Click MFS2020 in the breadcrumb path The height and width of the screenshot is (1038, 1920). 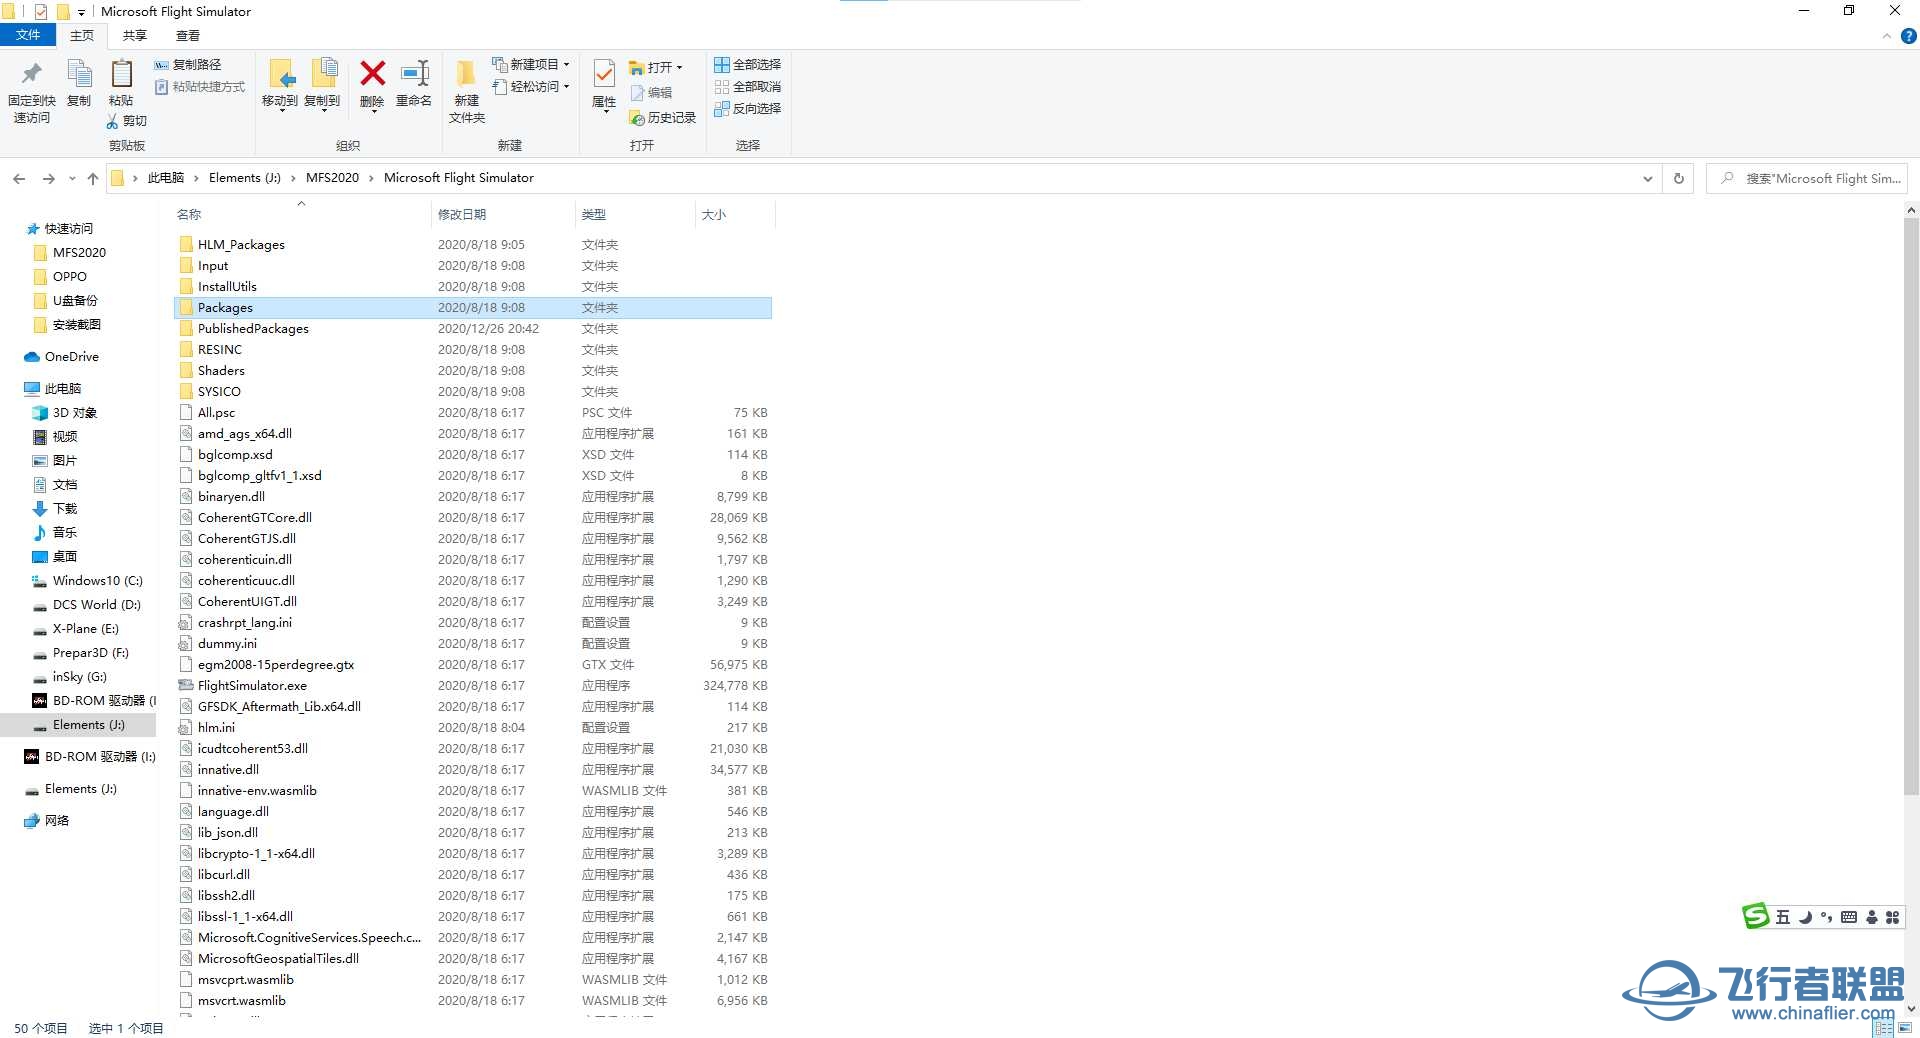pyautogui.click(x=332, y=178)
